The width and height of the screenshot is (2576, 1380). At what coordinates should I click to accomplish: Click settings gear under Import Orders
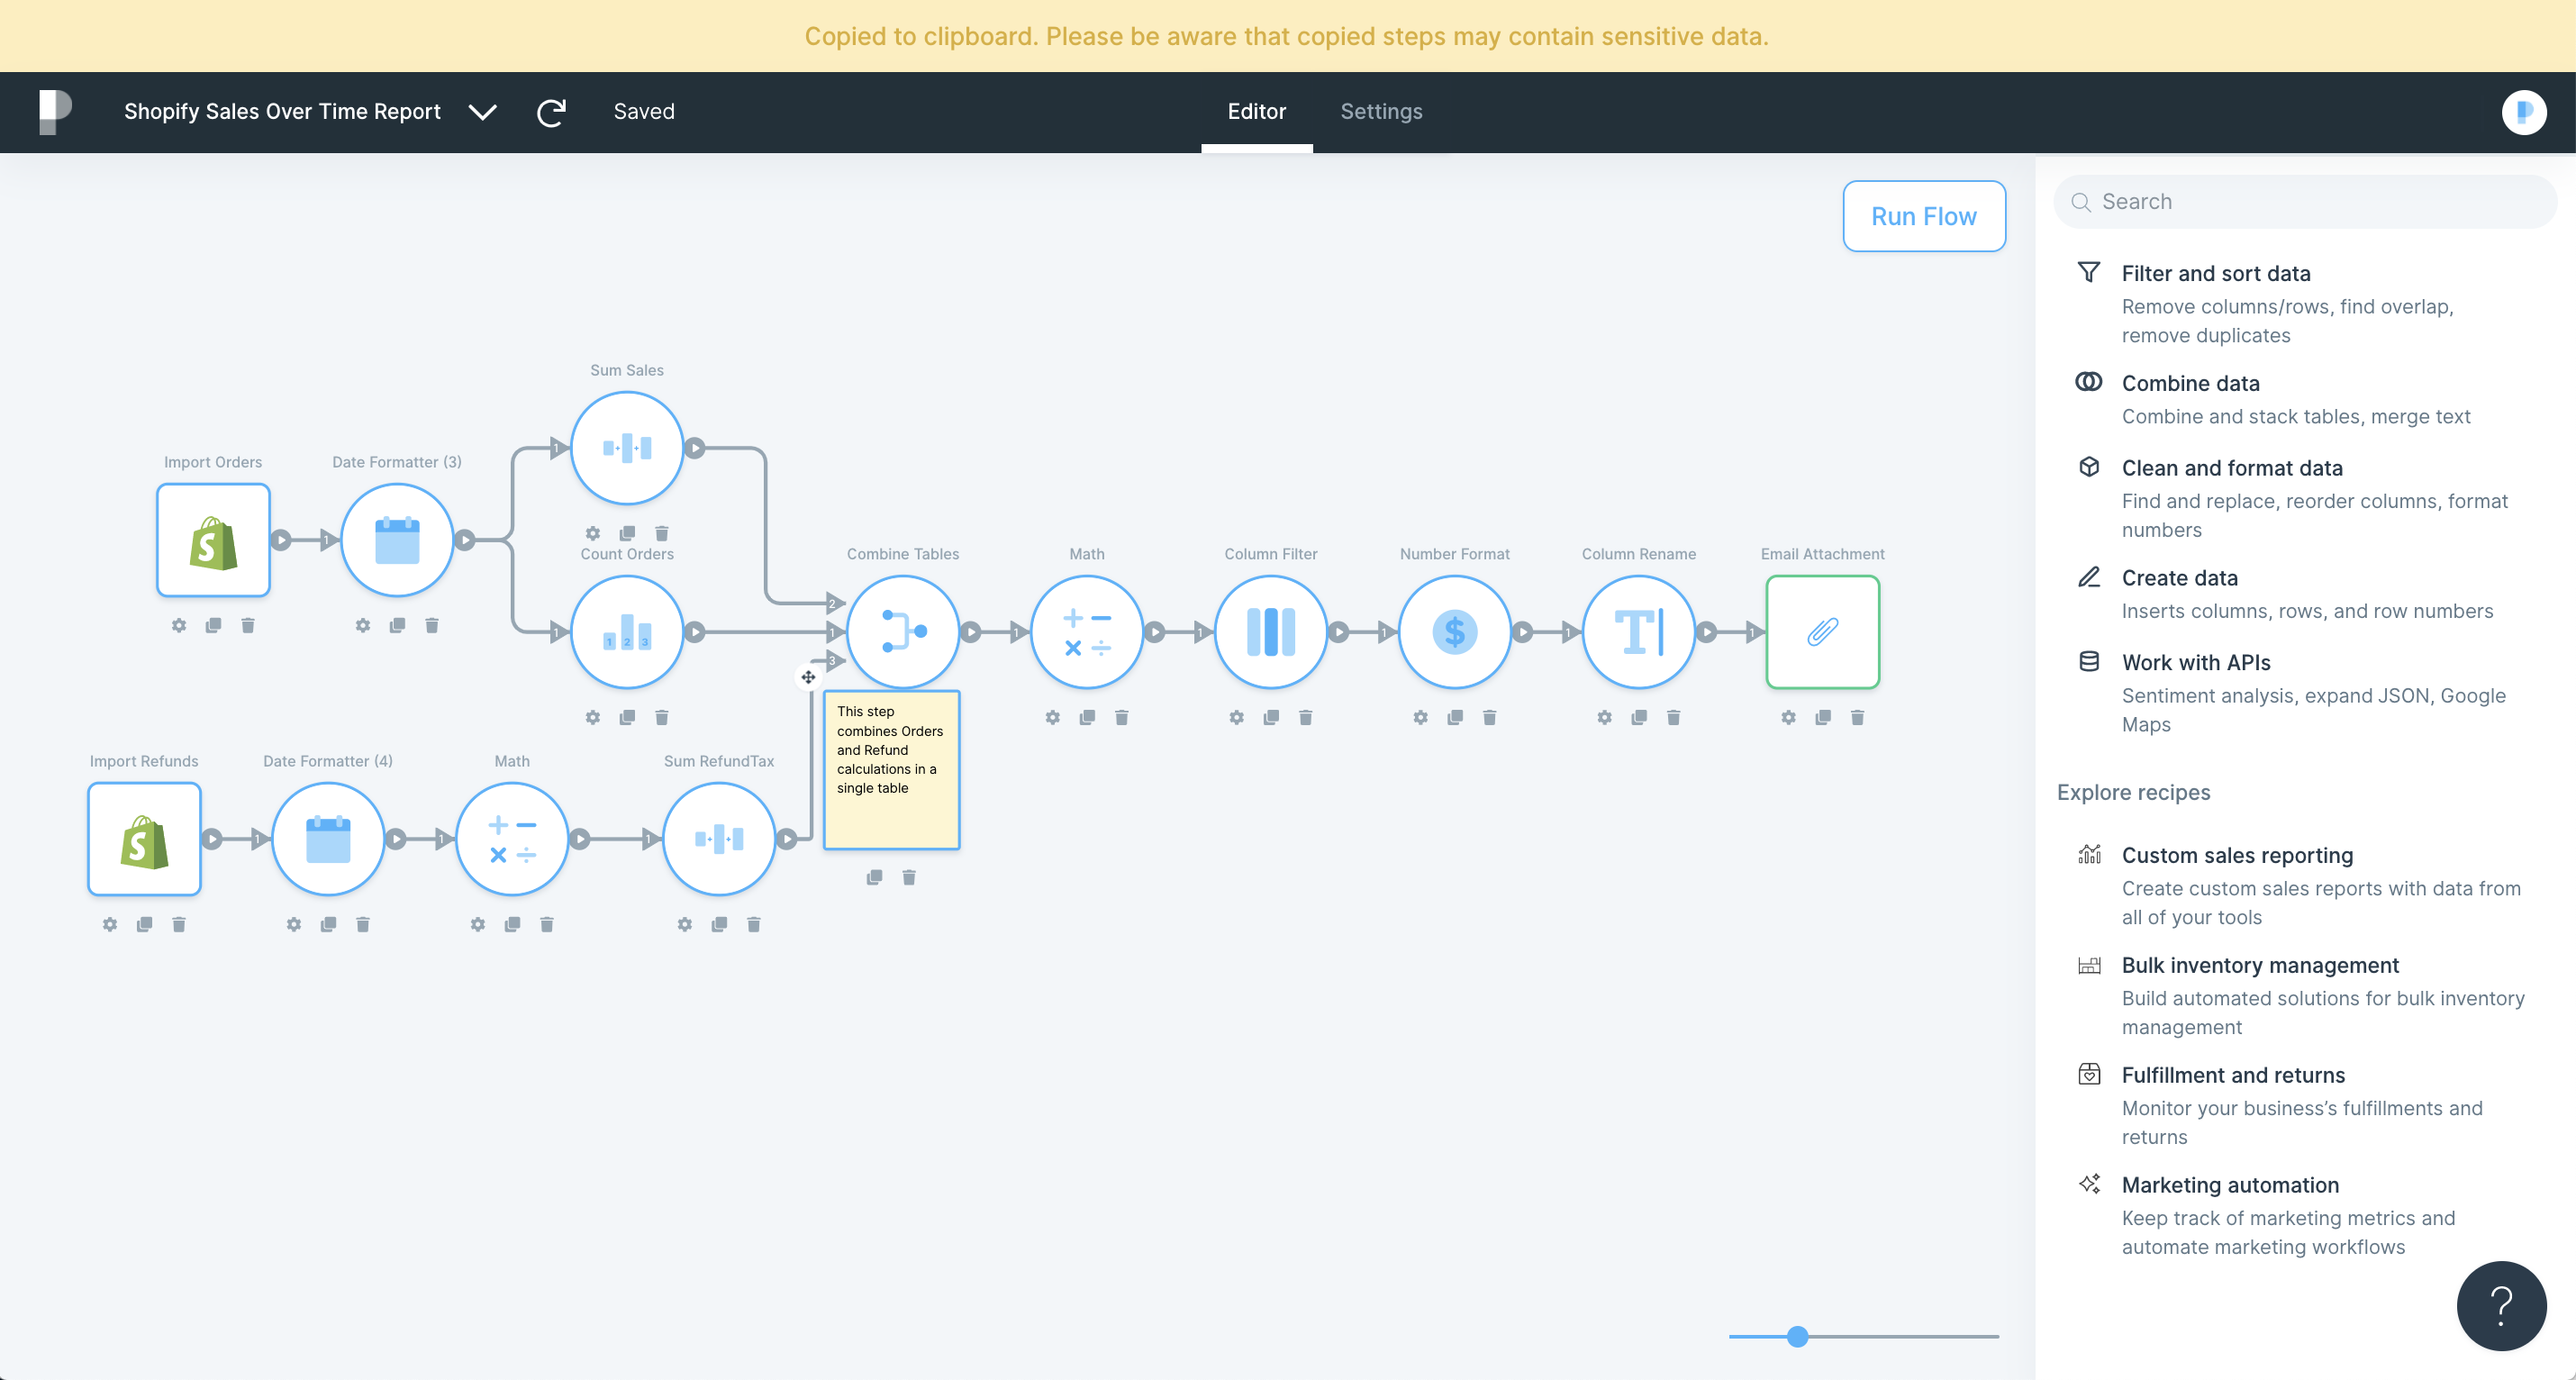(179, 625)
